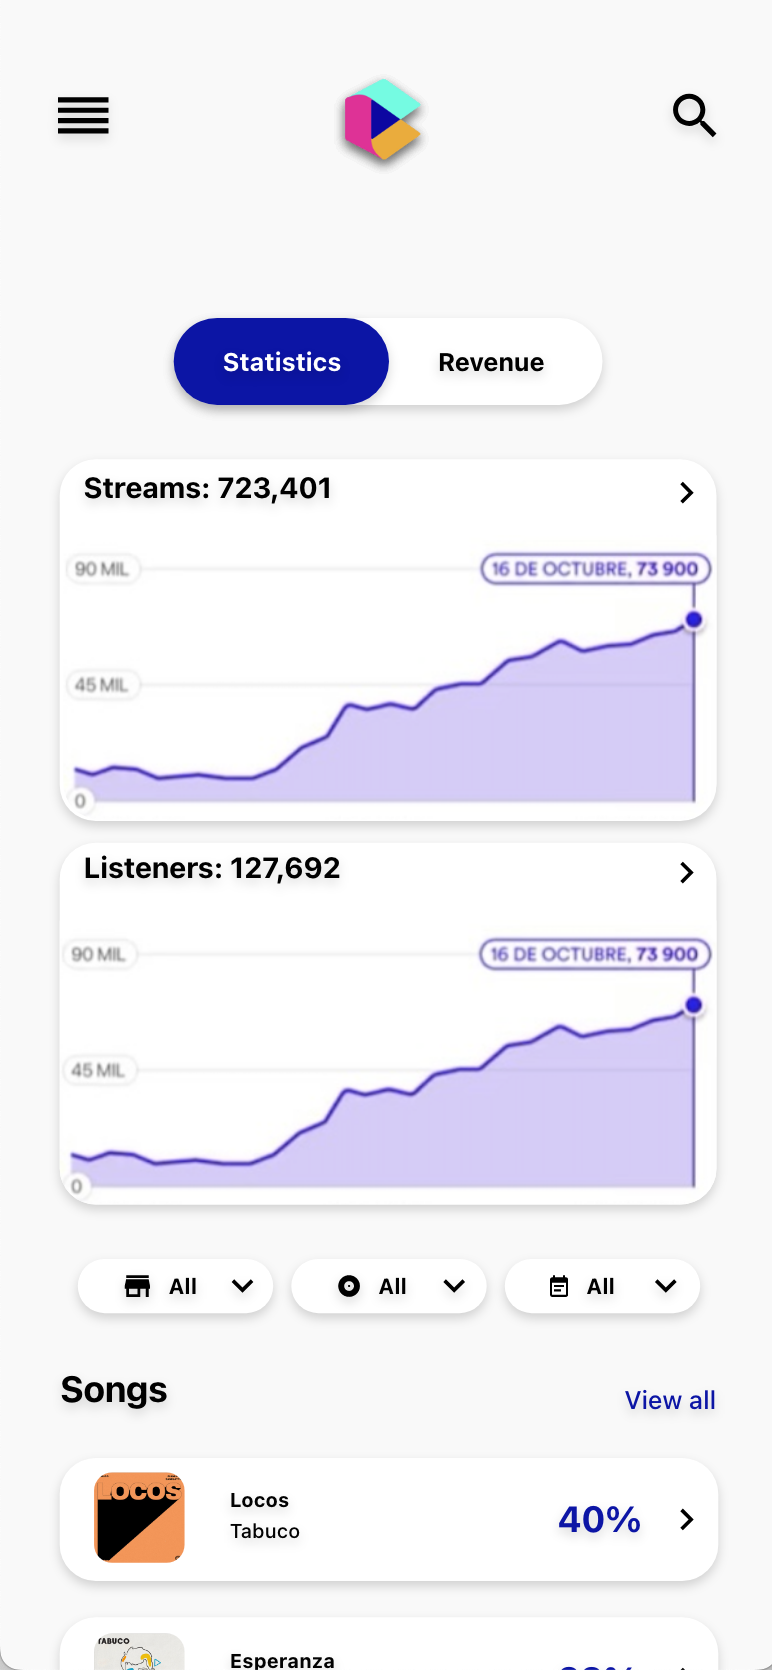Click the disc release filter icon
Image resolution: width=772 pixels, height=1670 pixels.
[x=349, y=1286]
